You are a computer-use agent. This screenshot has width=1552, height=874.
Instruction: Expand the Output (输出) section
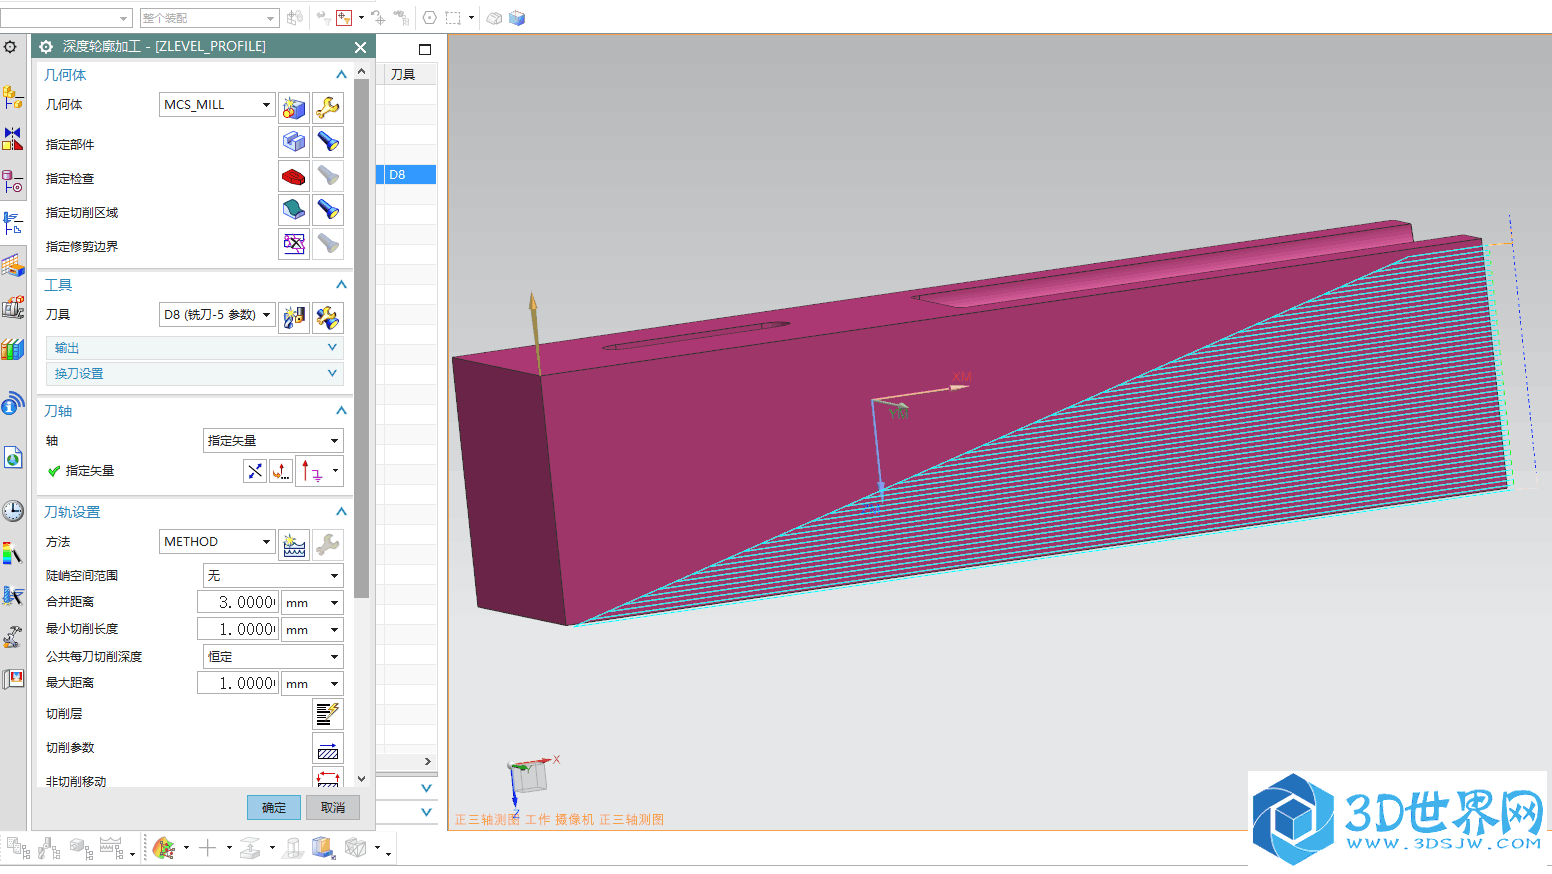coord(194,348)
